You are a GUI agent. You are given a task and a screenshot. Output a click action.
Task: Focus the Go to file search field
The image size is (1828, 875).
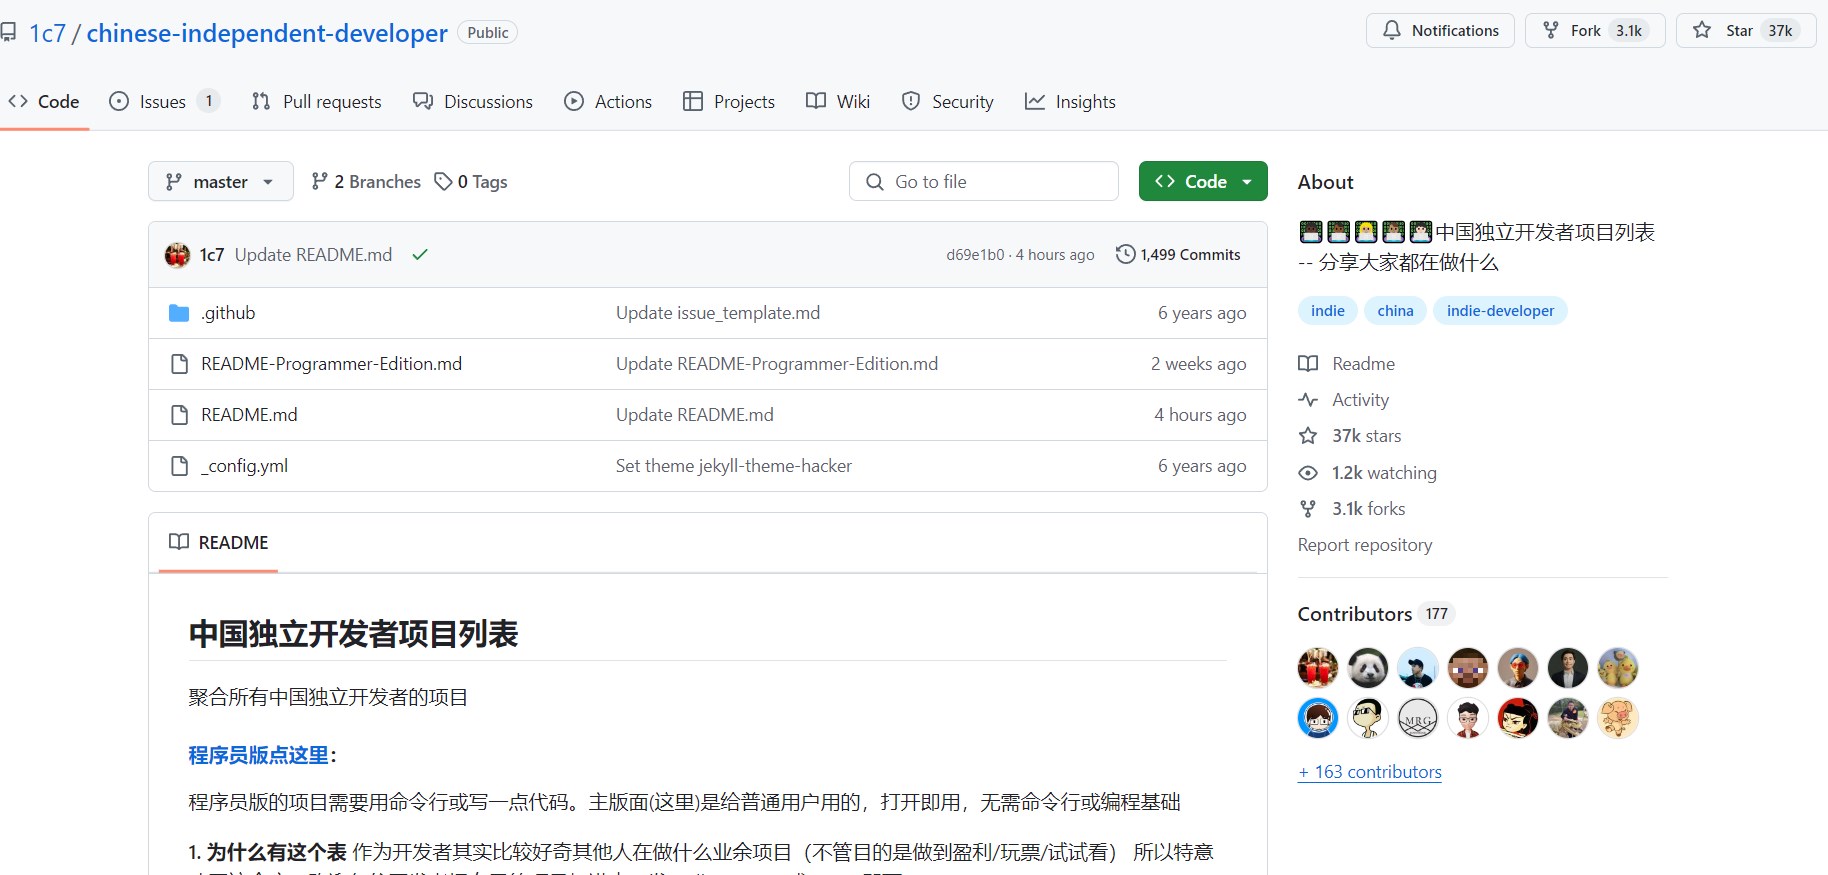pos(984,181)
